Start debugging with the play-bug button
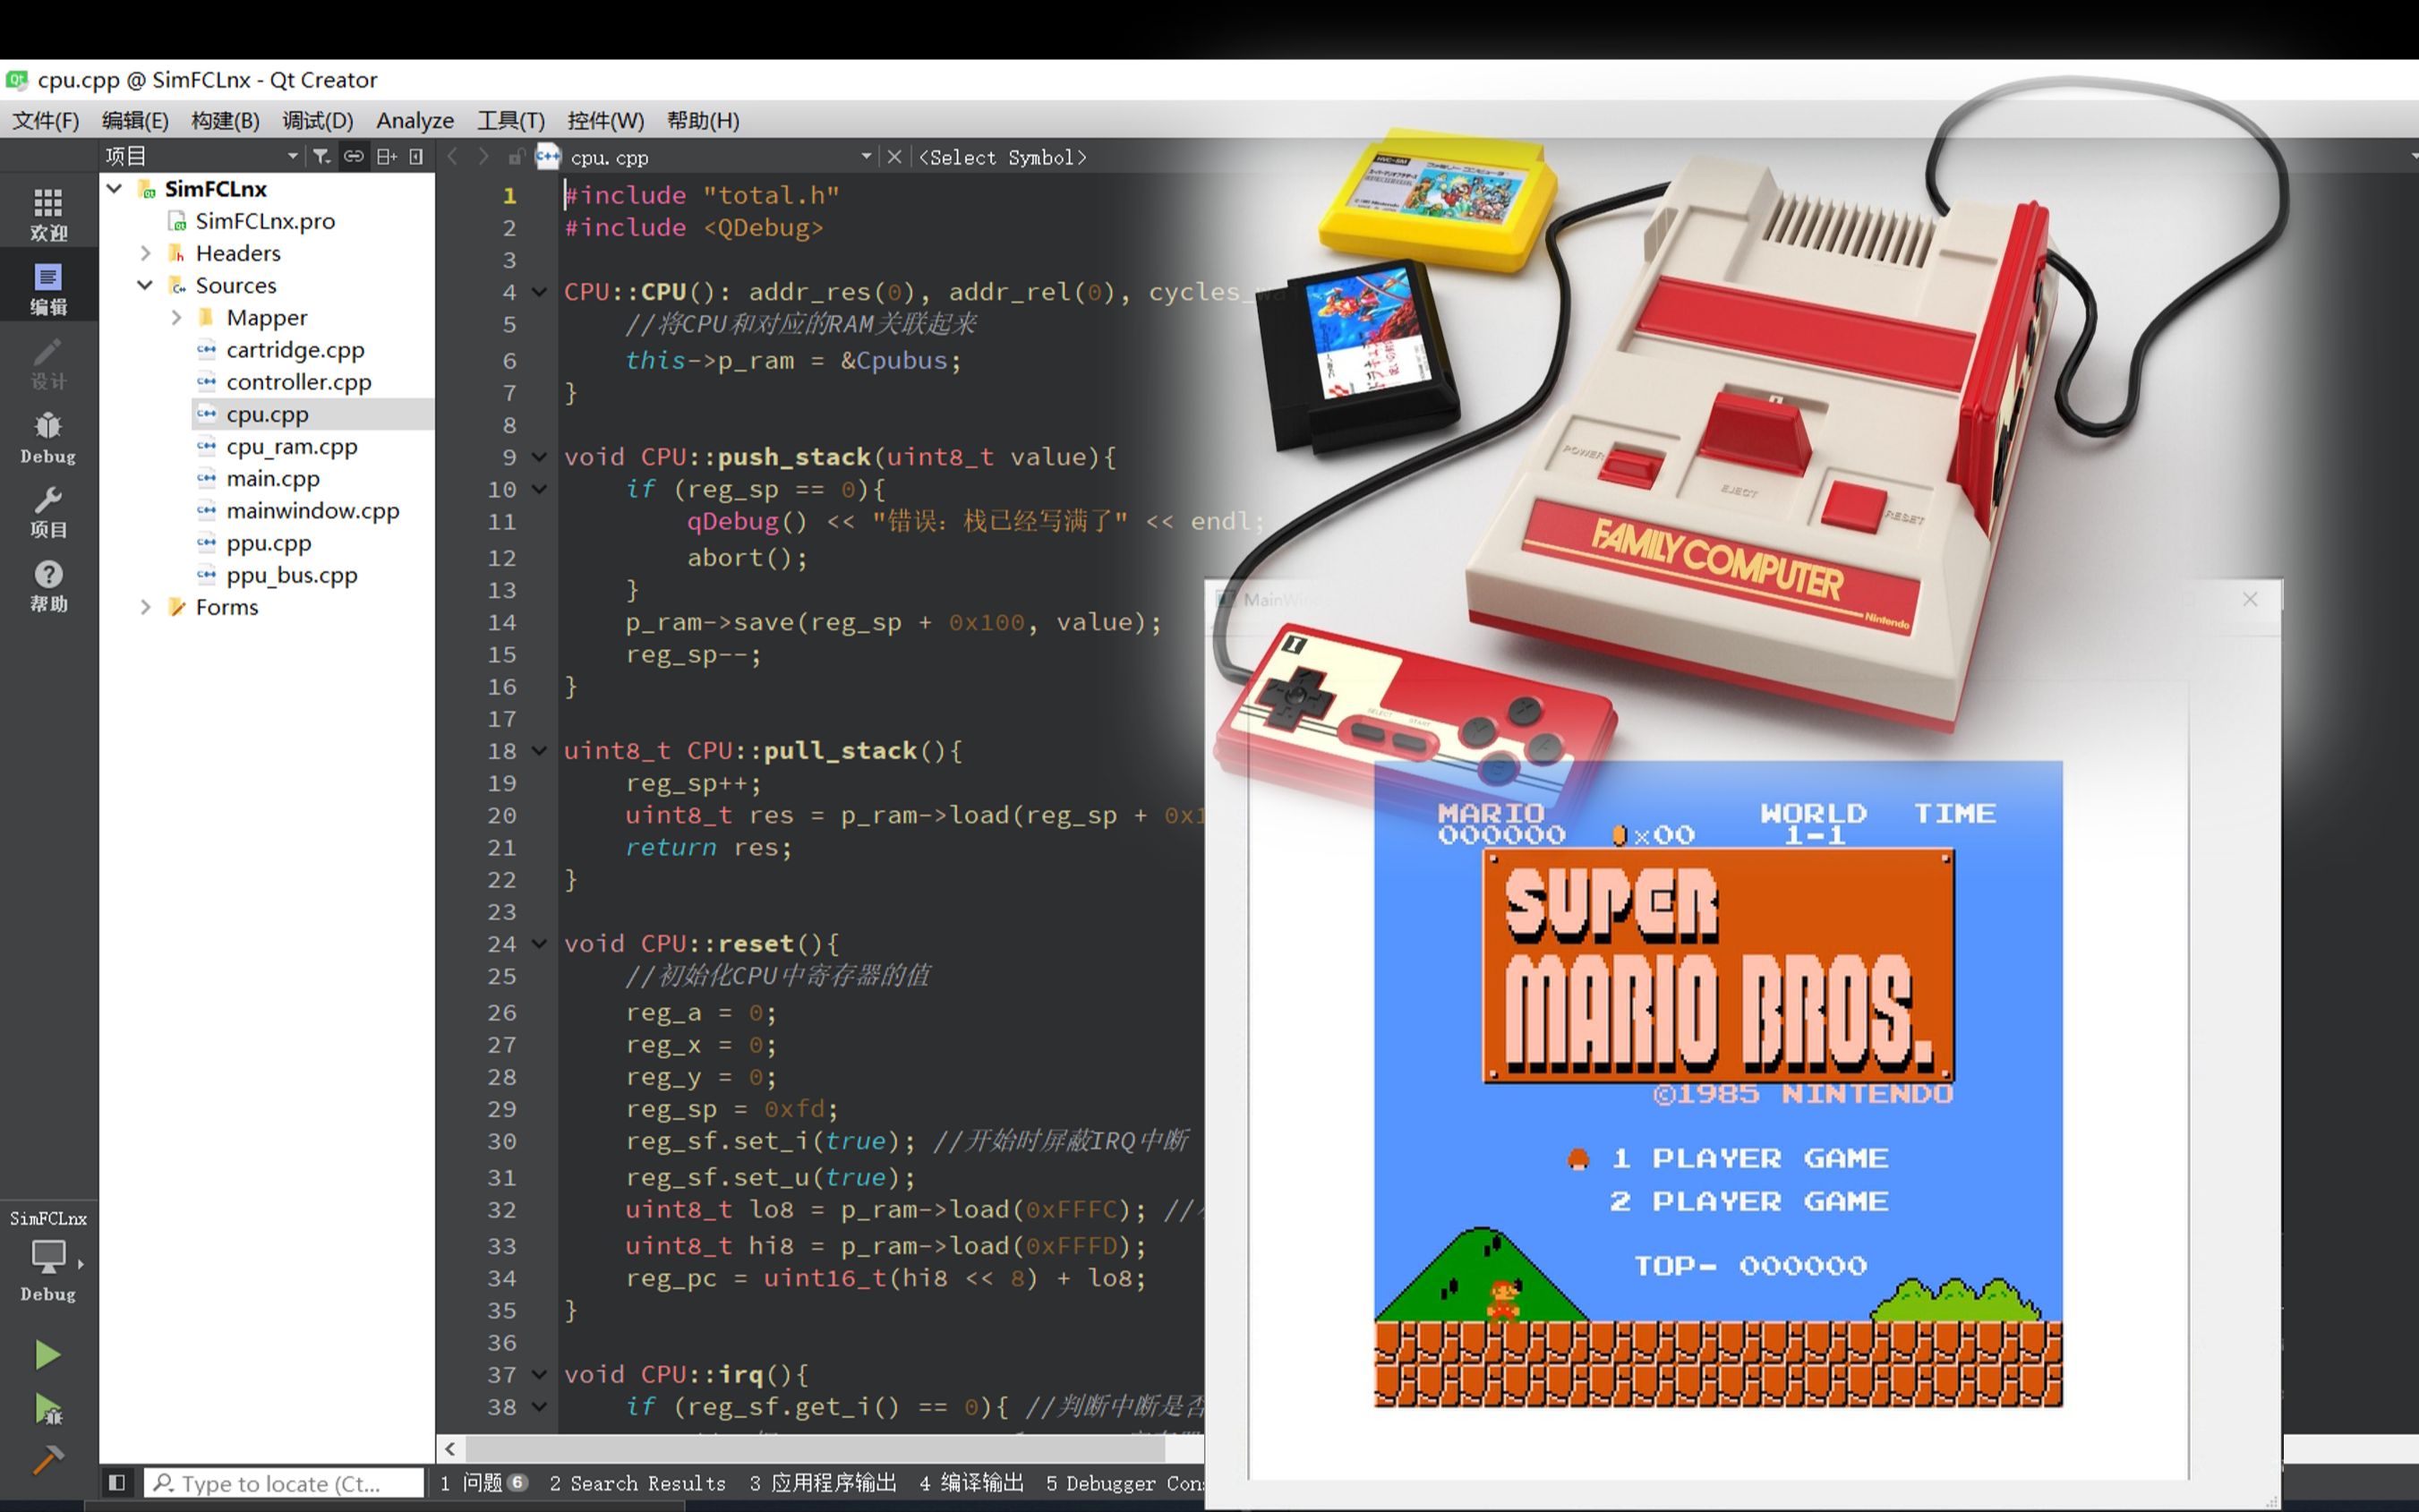Screen dimensions: 2419x1512 click(x=47, y=1408)
